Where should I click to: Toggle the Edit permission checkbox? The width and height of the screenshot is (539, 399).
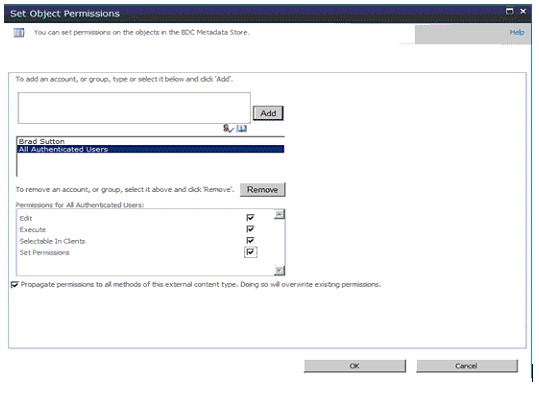(250, 218)
